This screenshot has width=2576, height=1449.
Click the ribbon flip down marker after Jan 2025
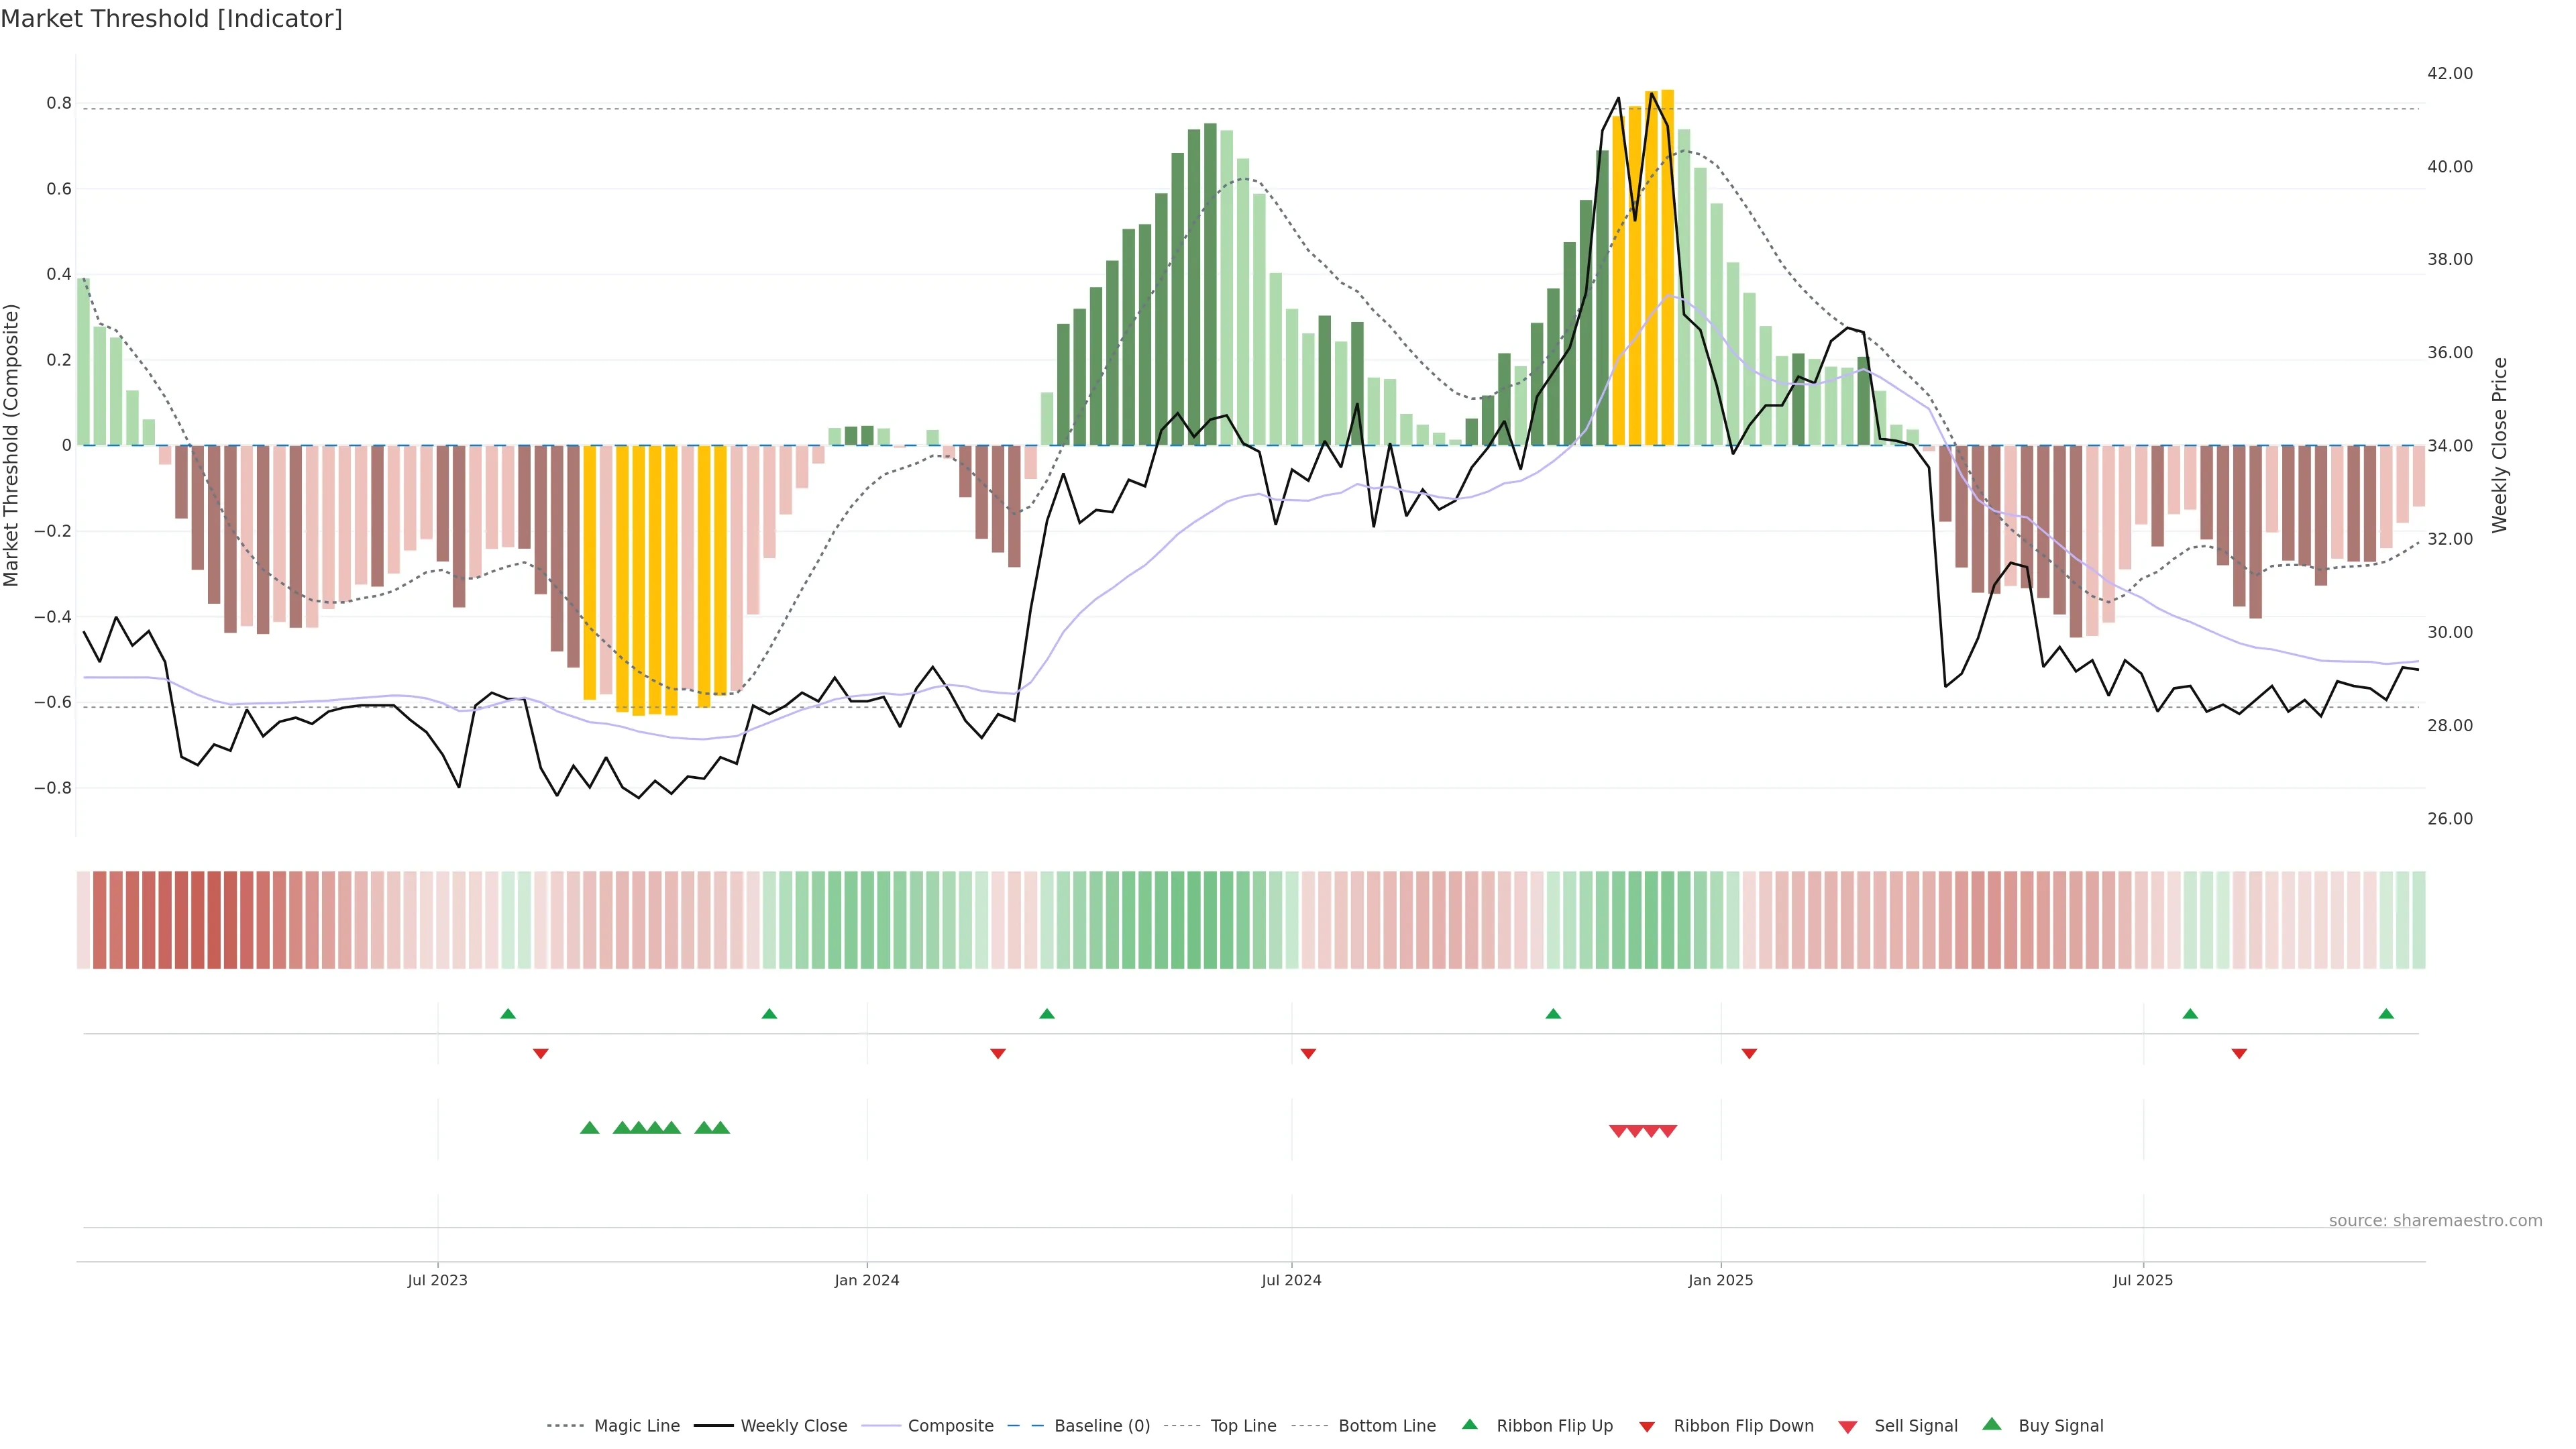pos(1749,1053)
